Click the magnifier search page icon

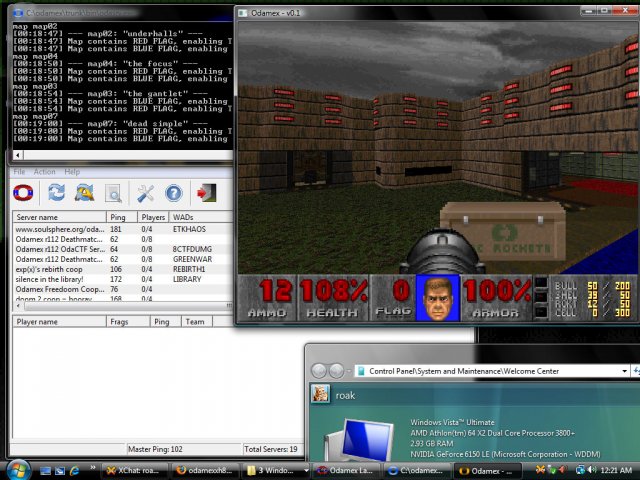coord(113,193)
